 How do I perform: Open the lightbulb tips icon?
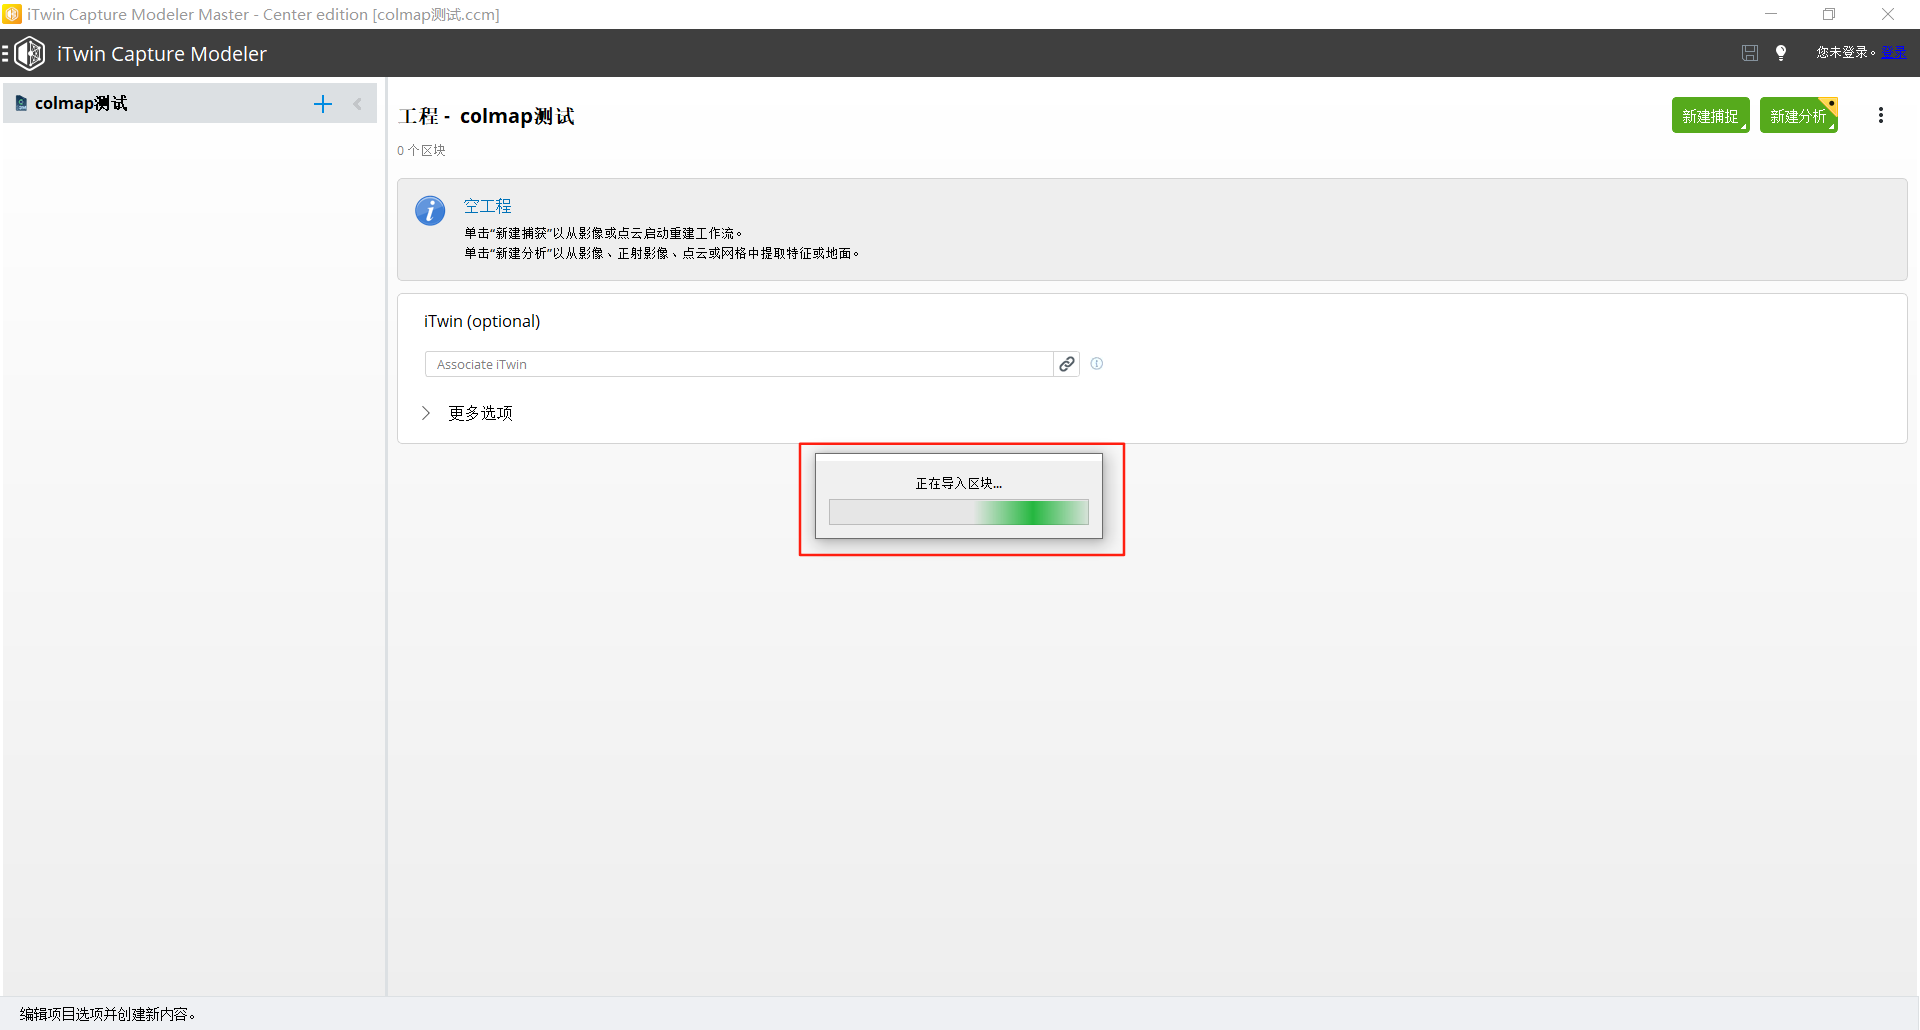click(x=1781, y=53)
